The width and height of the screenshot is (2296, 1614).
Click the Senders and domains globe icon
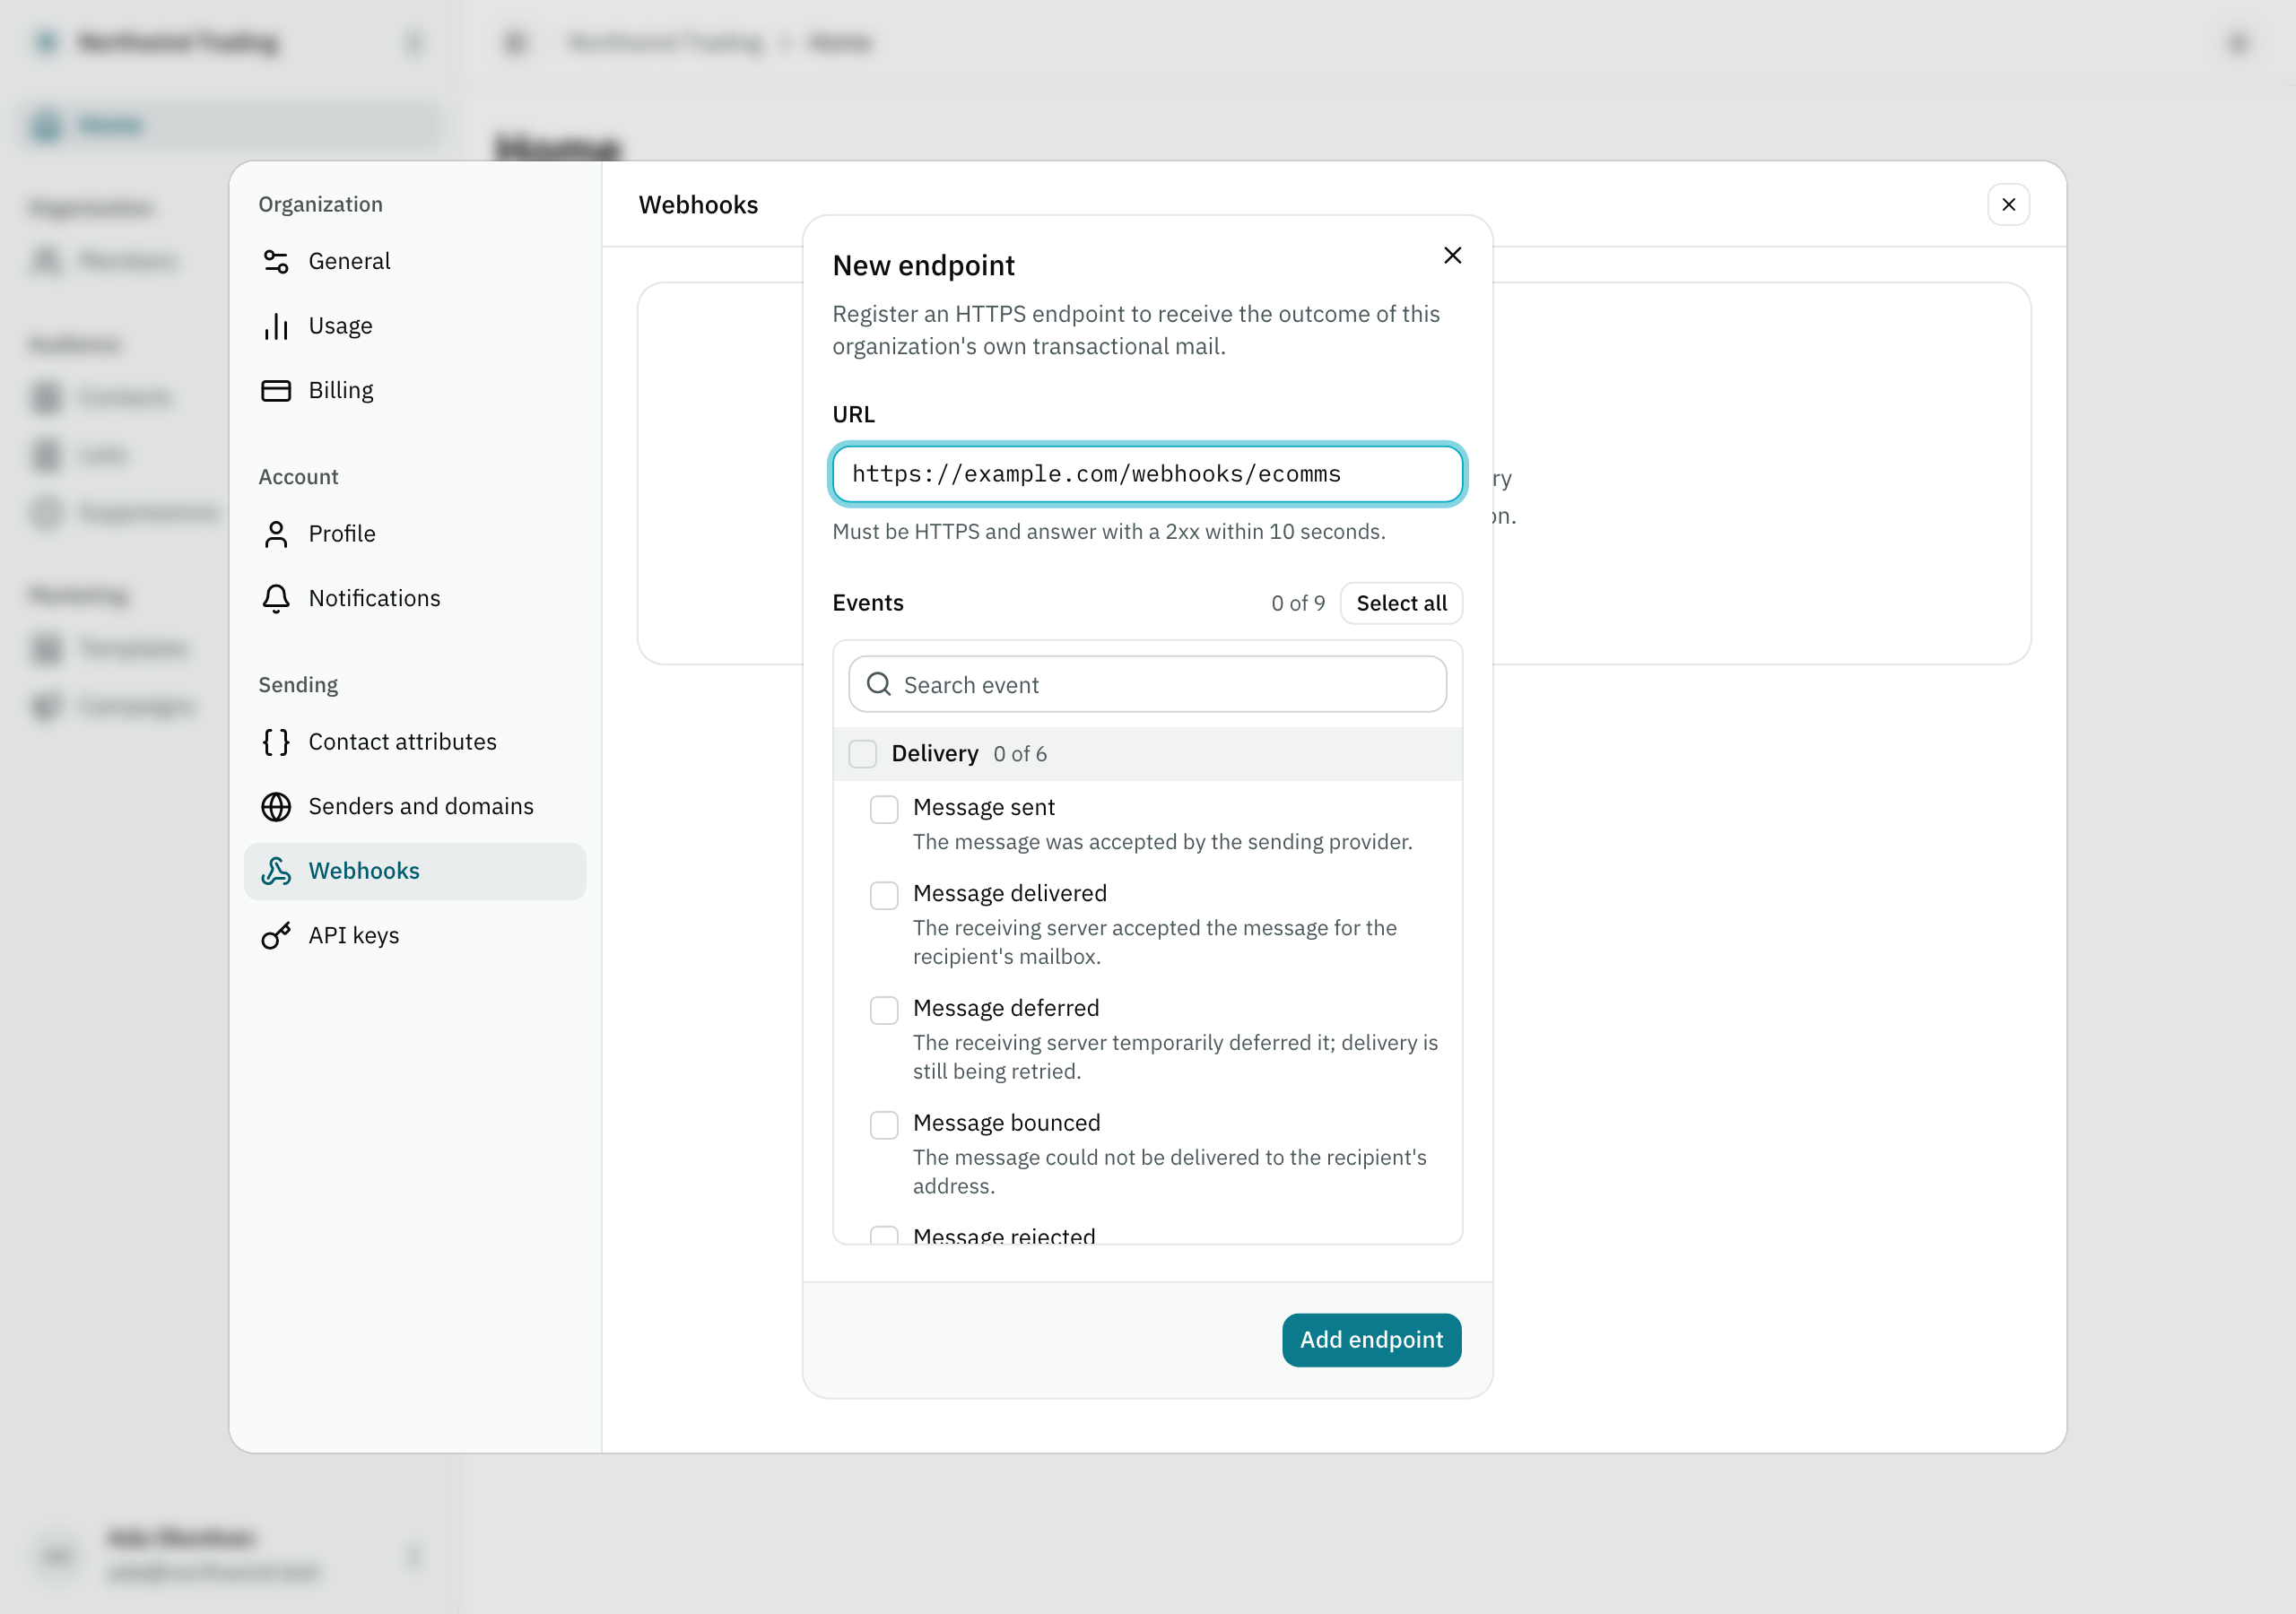276,806
